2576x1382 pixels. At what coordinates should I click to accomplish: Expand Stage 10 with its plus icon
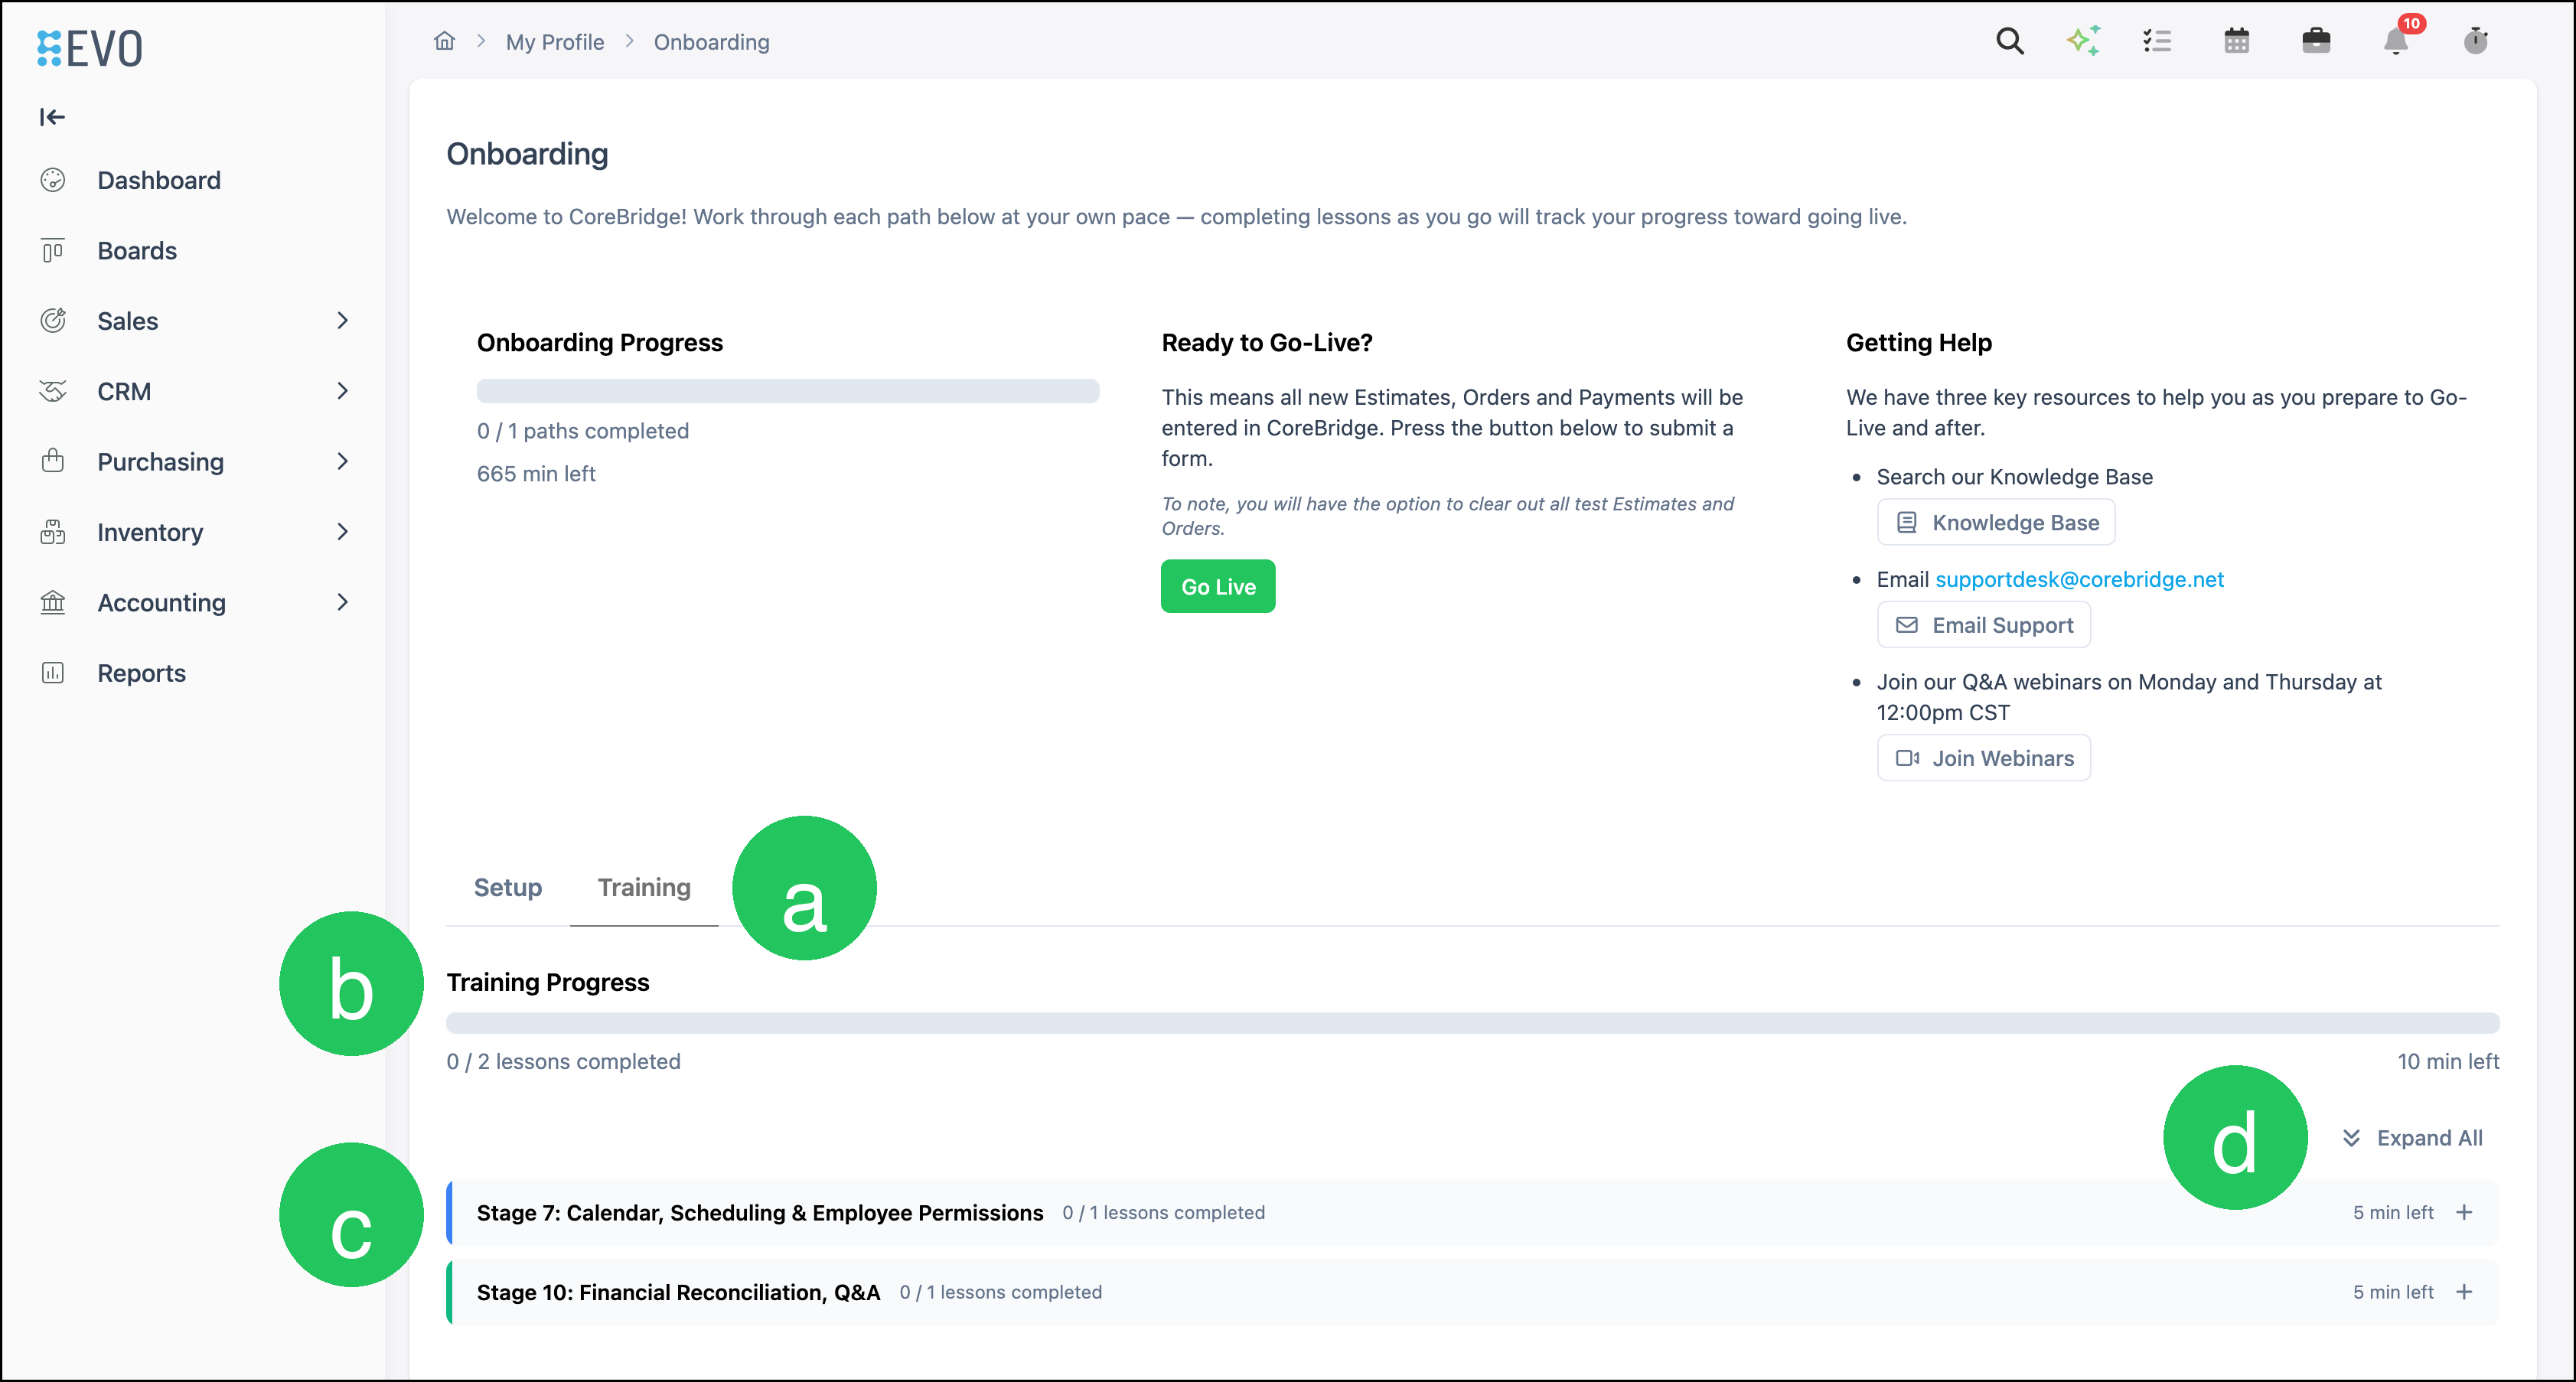(2465, 1292)
